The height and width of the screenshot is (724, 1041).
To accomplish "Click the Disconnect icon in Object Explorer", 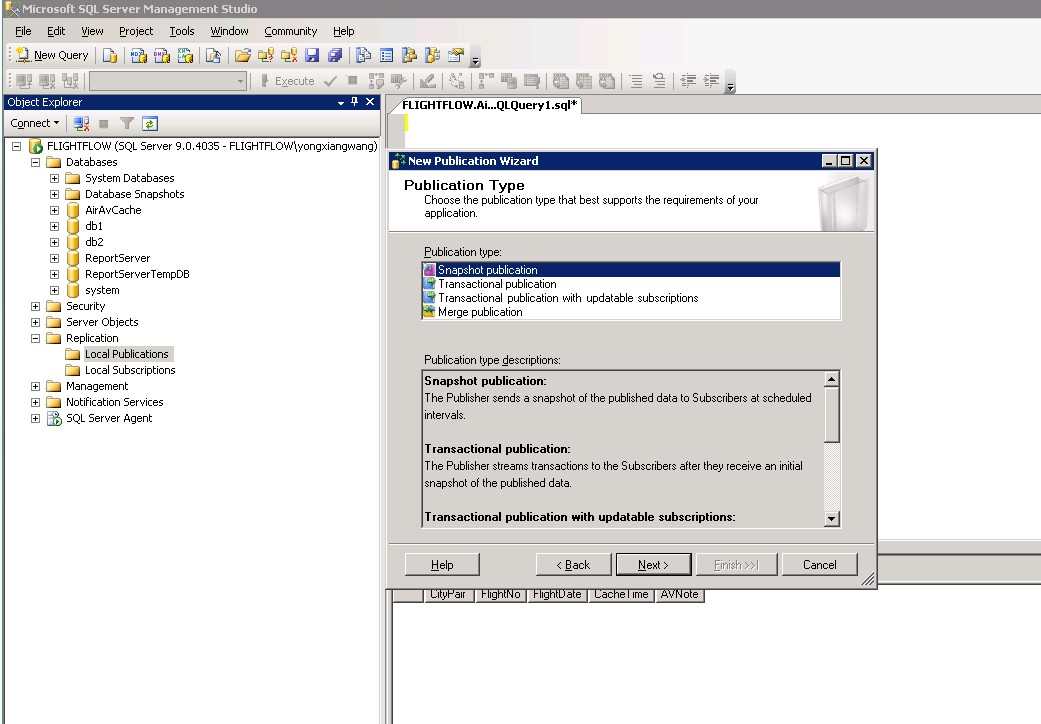I will pos(82,123).
